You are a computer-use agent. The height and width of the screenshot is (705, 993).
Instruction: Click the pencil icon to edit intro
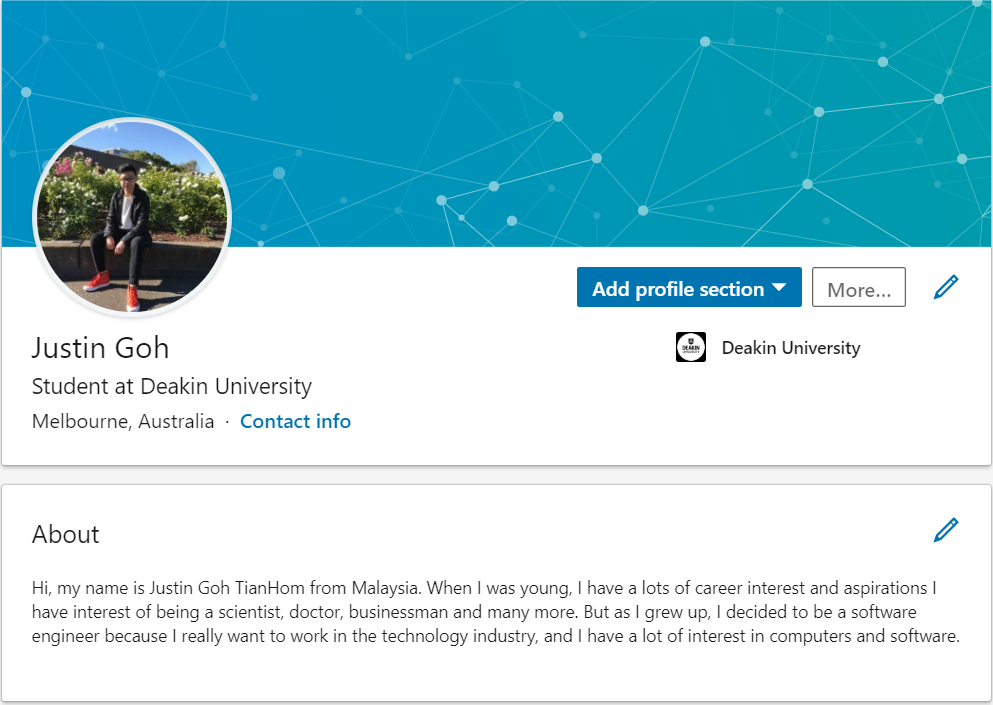(945, 288)
